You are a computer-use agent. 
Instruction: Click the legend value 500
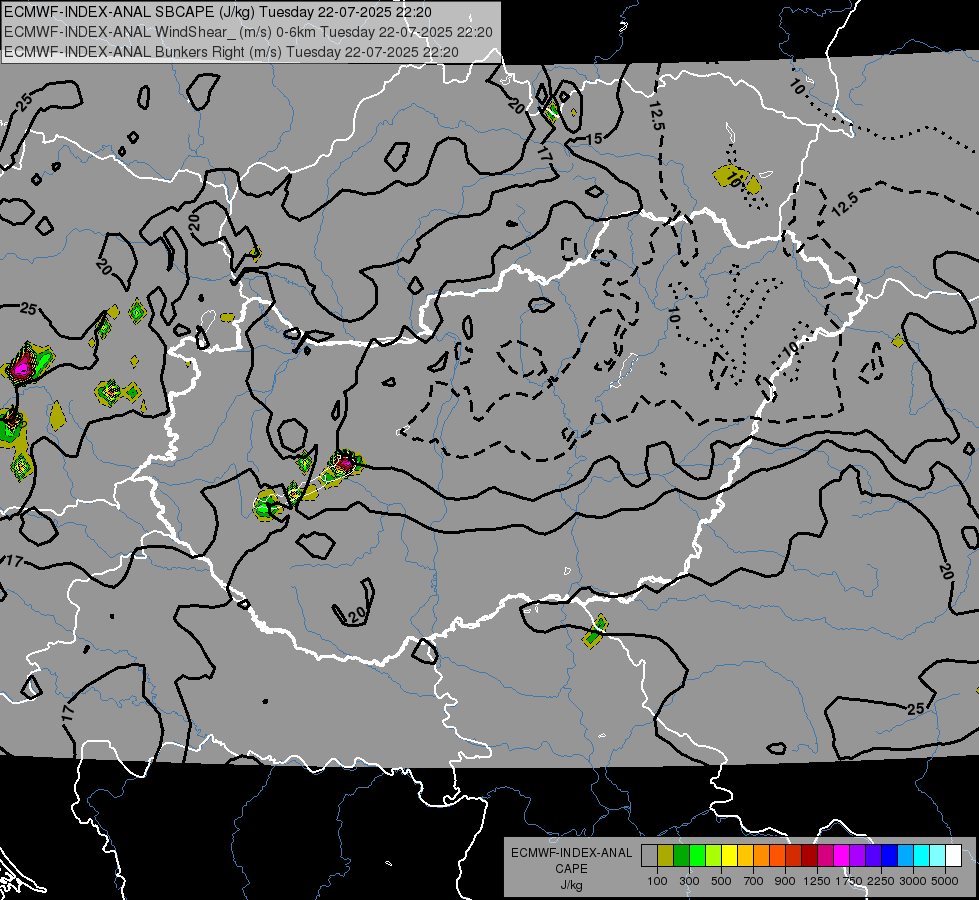coord(721,881)
